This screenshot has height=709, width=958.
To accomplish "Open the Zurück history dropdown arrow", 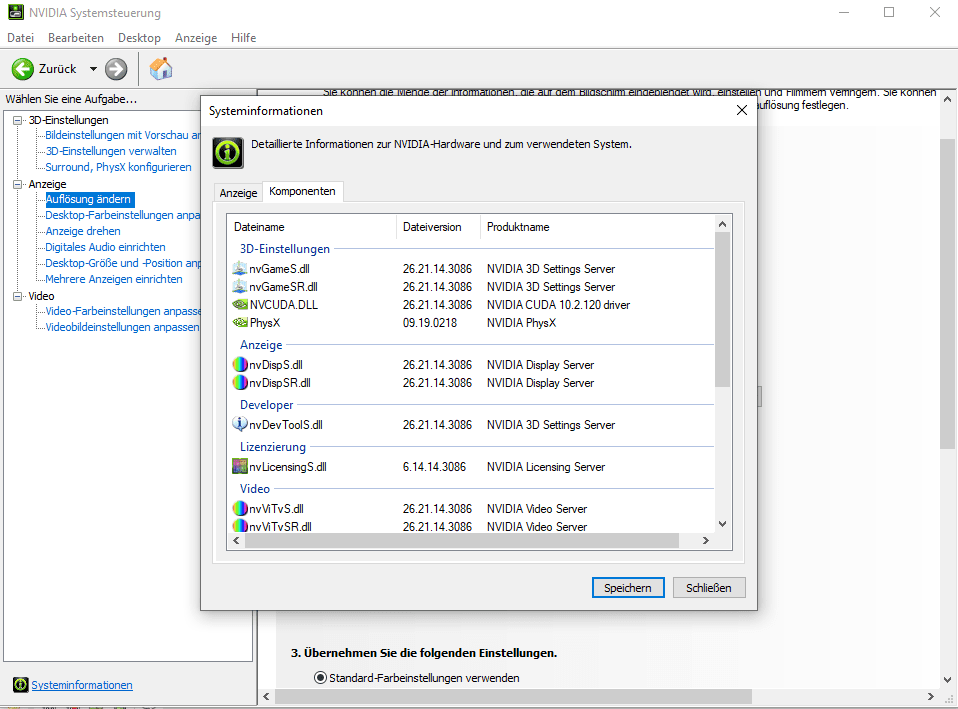I will coord(93,69).
